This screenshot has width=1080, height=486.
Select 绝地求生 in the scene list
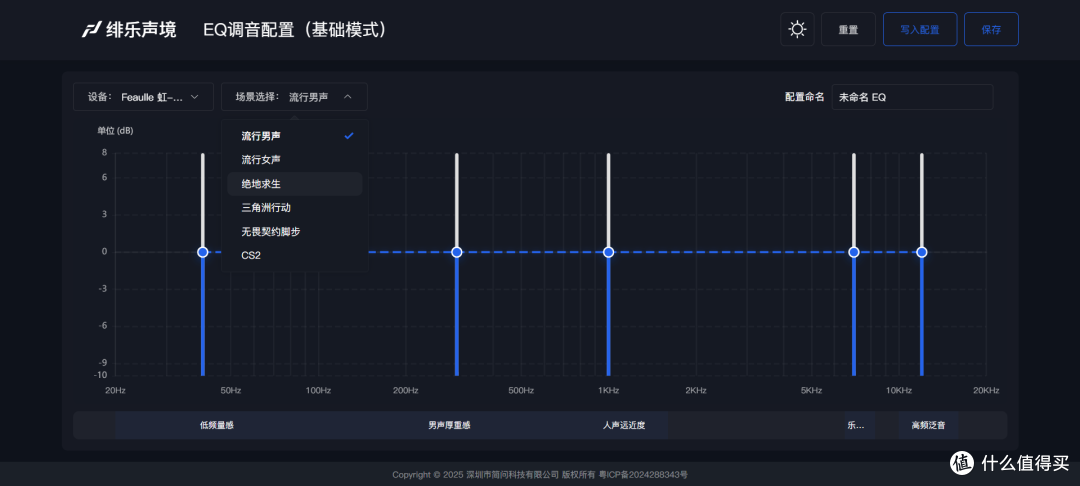tap(295, 184)
